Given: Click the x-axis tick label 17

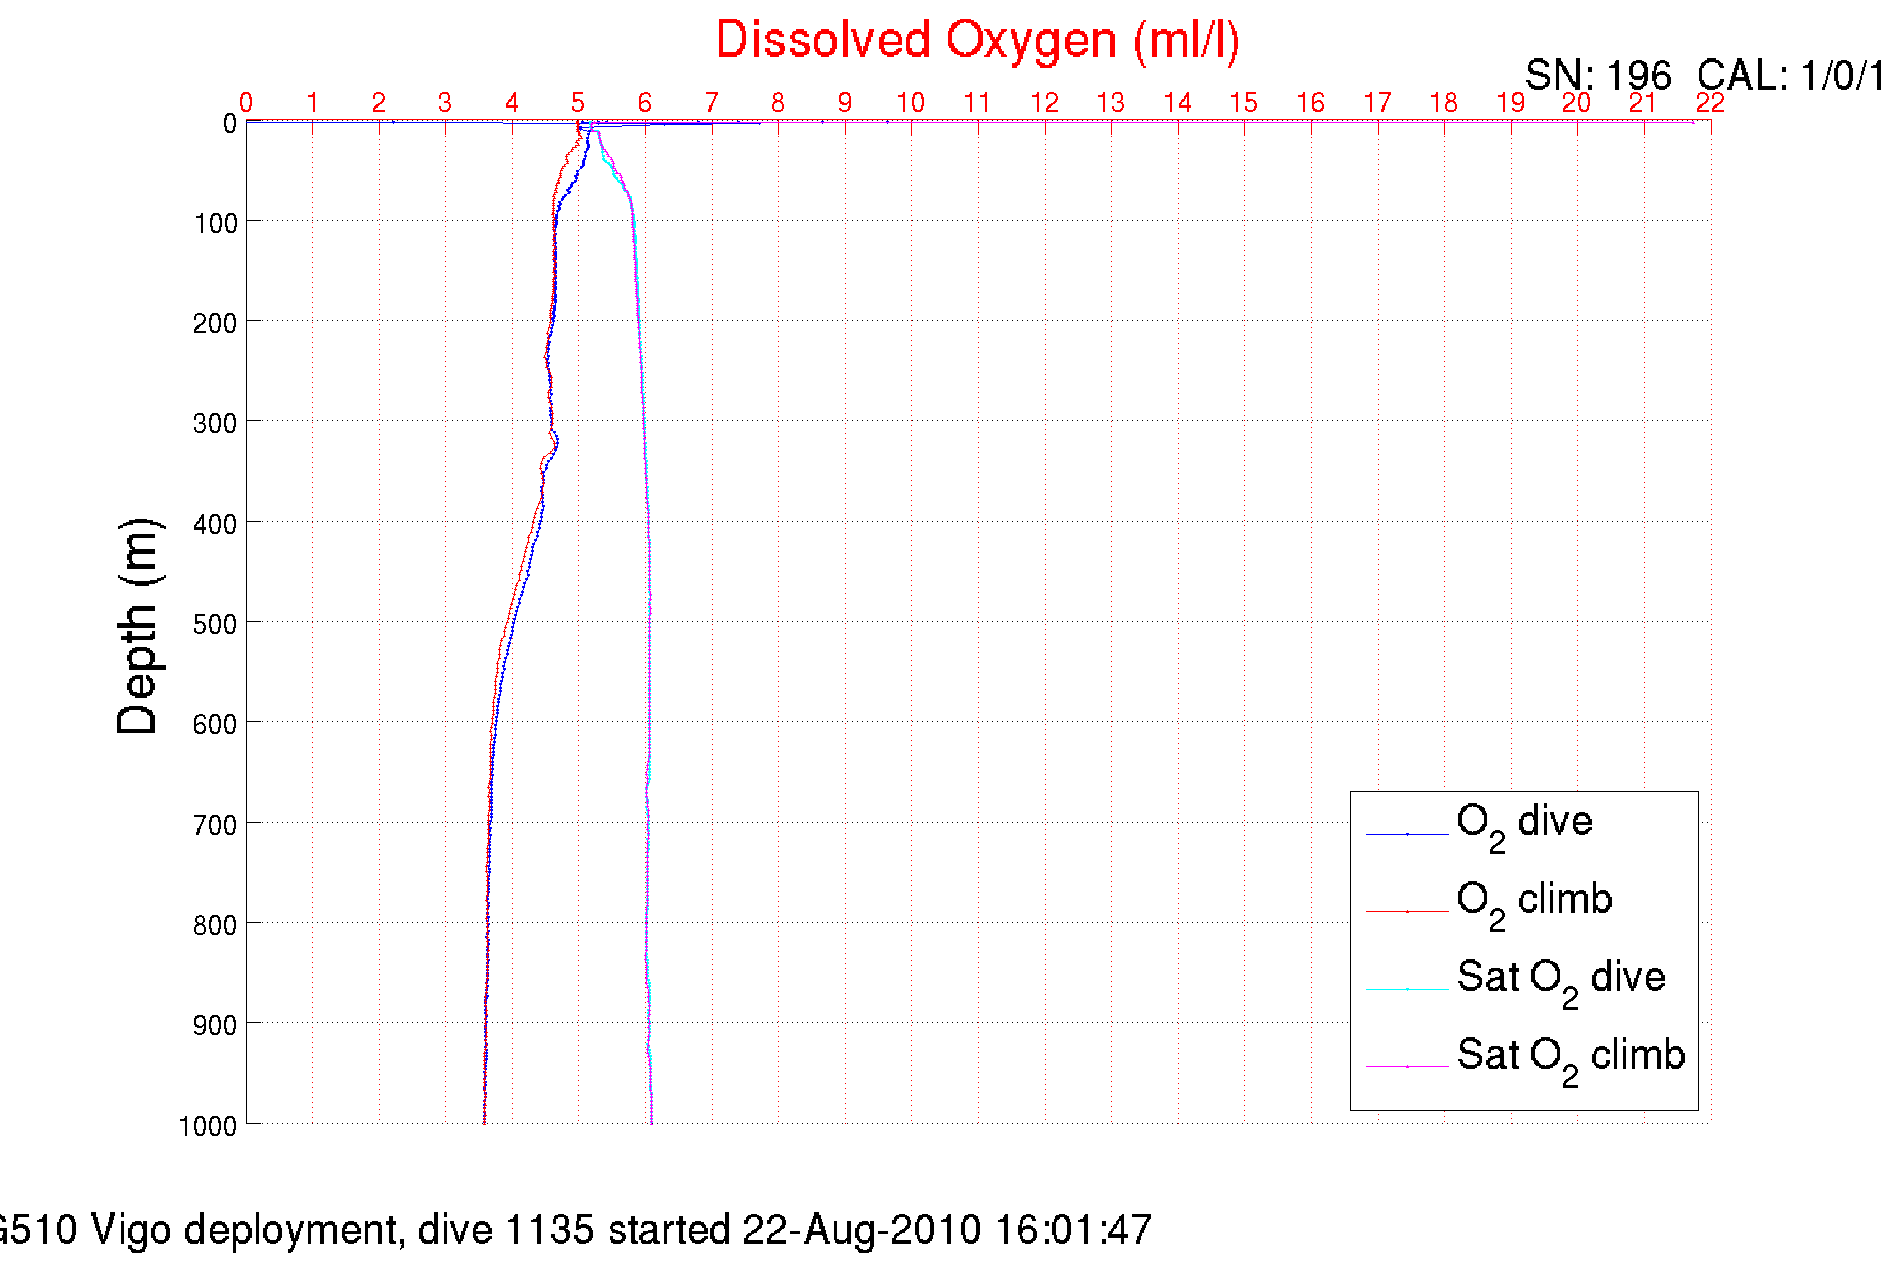Looking at the screenshot, I should pos(1377,103).
